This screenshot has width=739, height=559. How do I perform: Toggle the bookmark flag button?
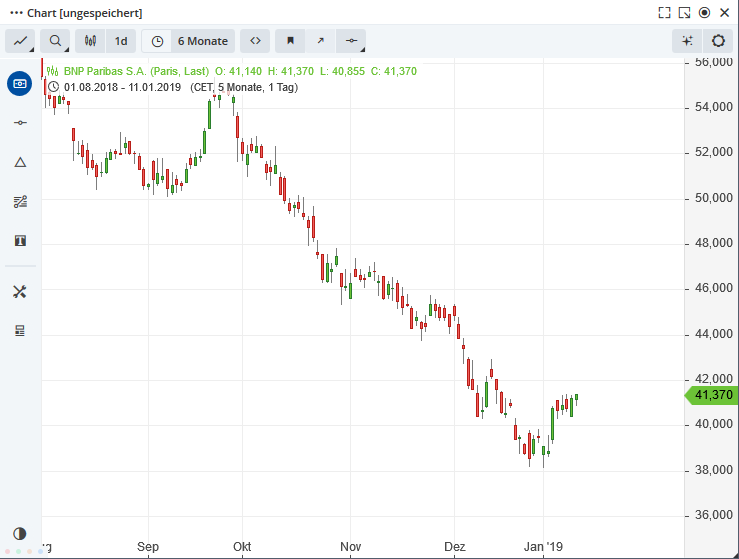[x=290, y=41]
